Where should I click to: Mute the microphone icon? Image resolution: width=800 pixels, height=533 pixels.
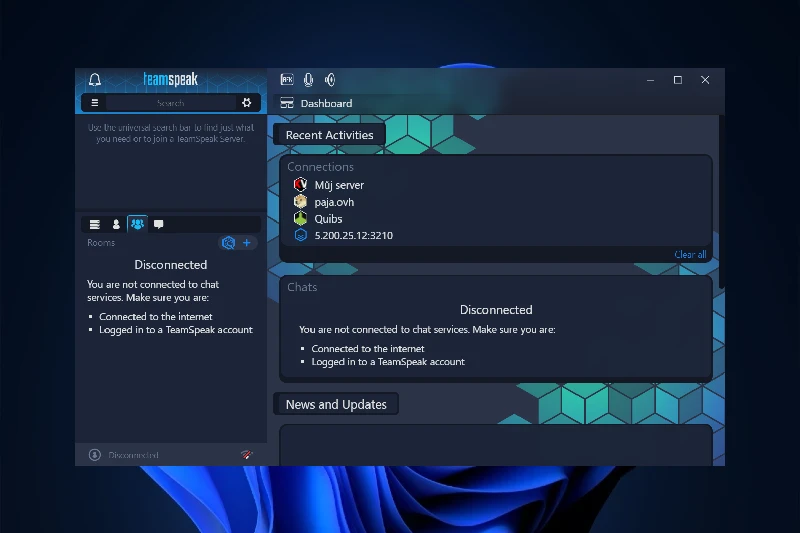click(x=308, y=80)
